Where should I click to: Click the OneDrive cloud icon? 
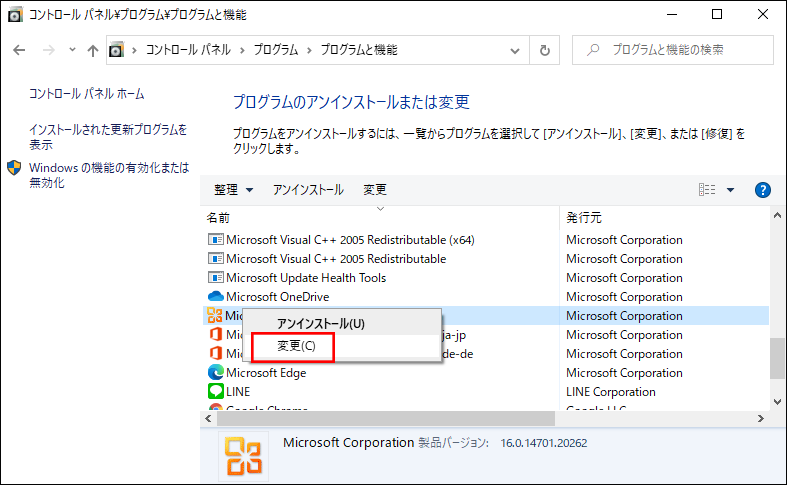coord(215,296)
